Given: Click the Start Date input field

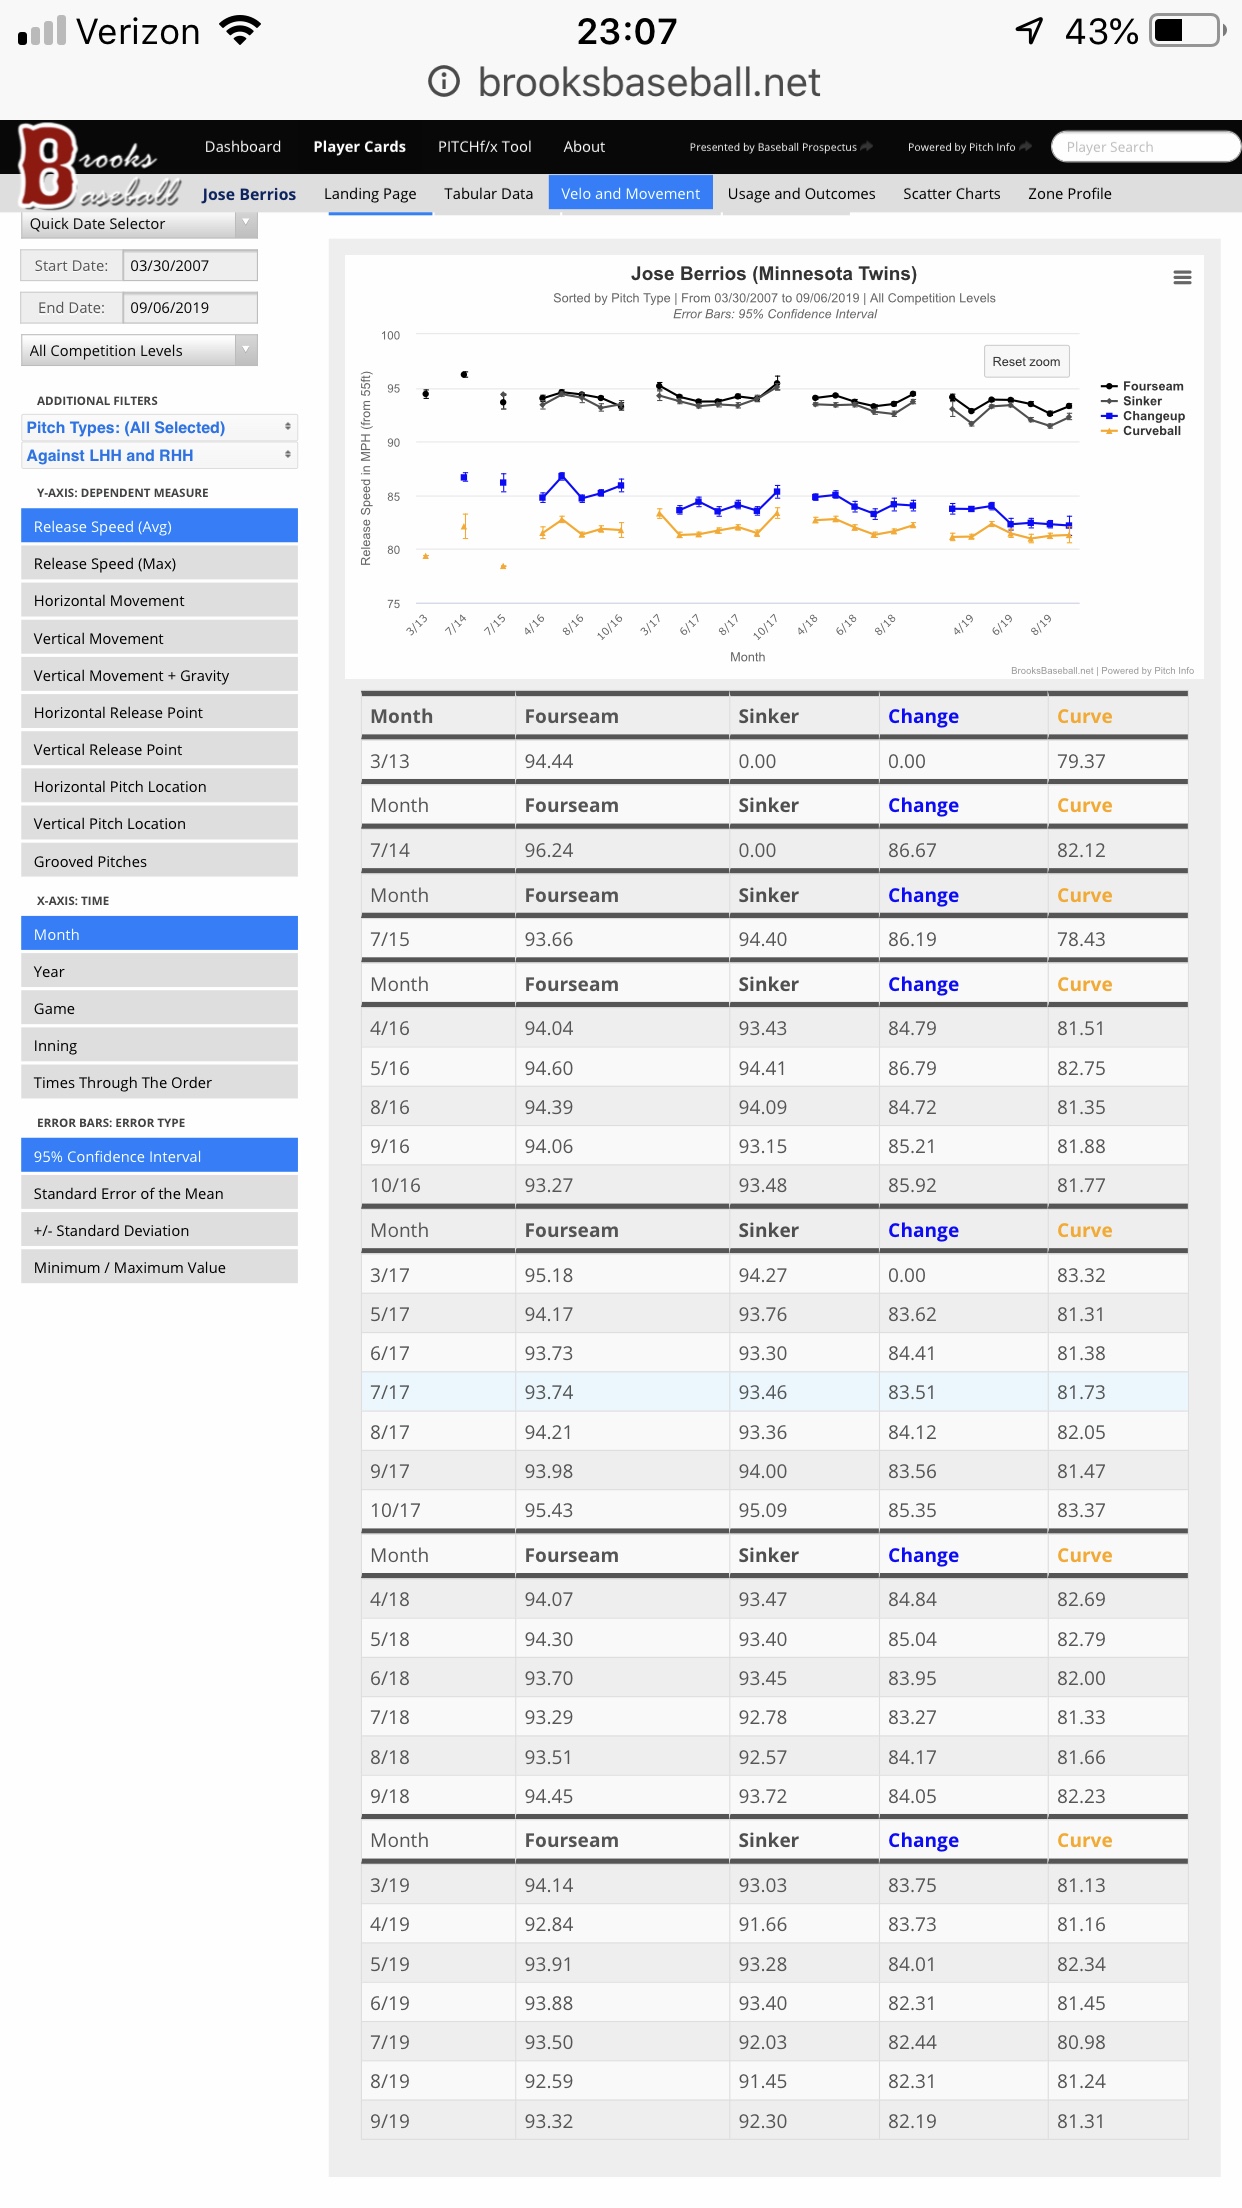Looking at the screenshot, I should tap(190, 266).
